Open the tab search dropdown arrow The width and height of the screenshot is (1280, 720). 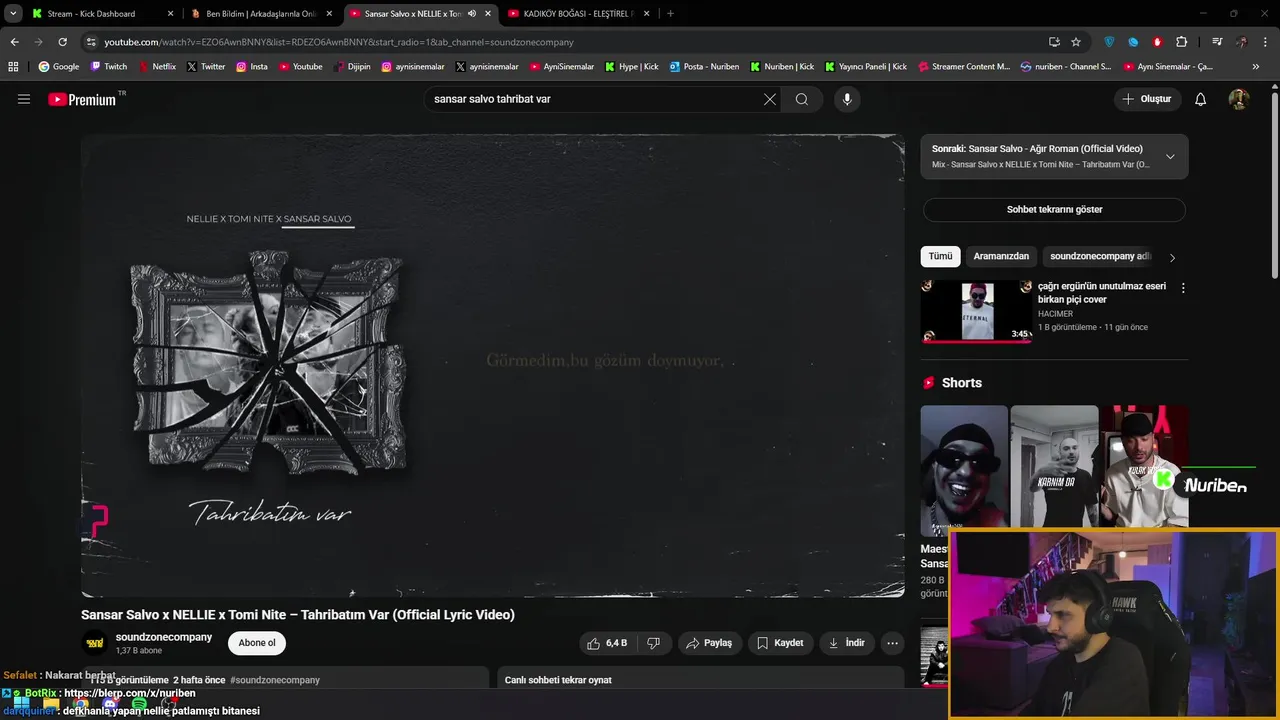click(13, 14)
